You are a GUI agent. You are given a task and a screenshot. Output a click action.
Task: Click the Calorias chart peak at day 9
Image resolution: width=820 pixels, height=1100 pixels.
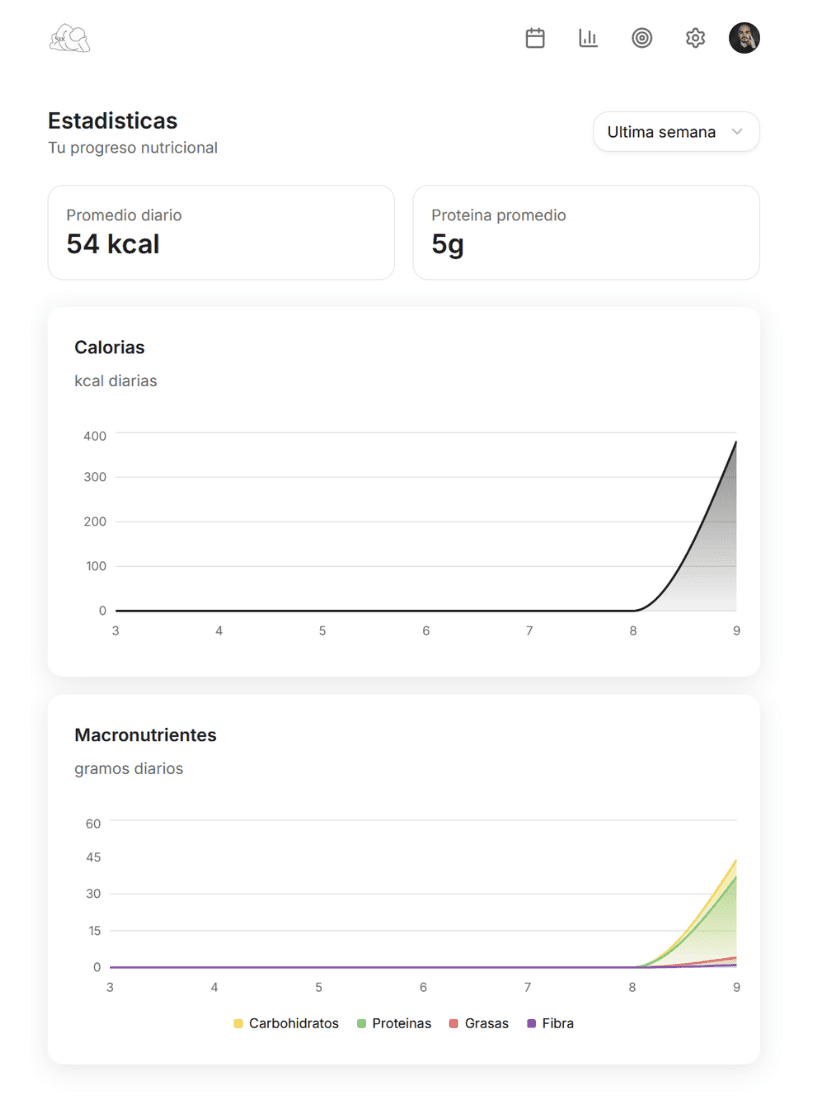coord(736,442)
